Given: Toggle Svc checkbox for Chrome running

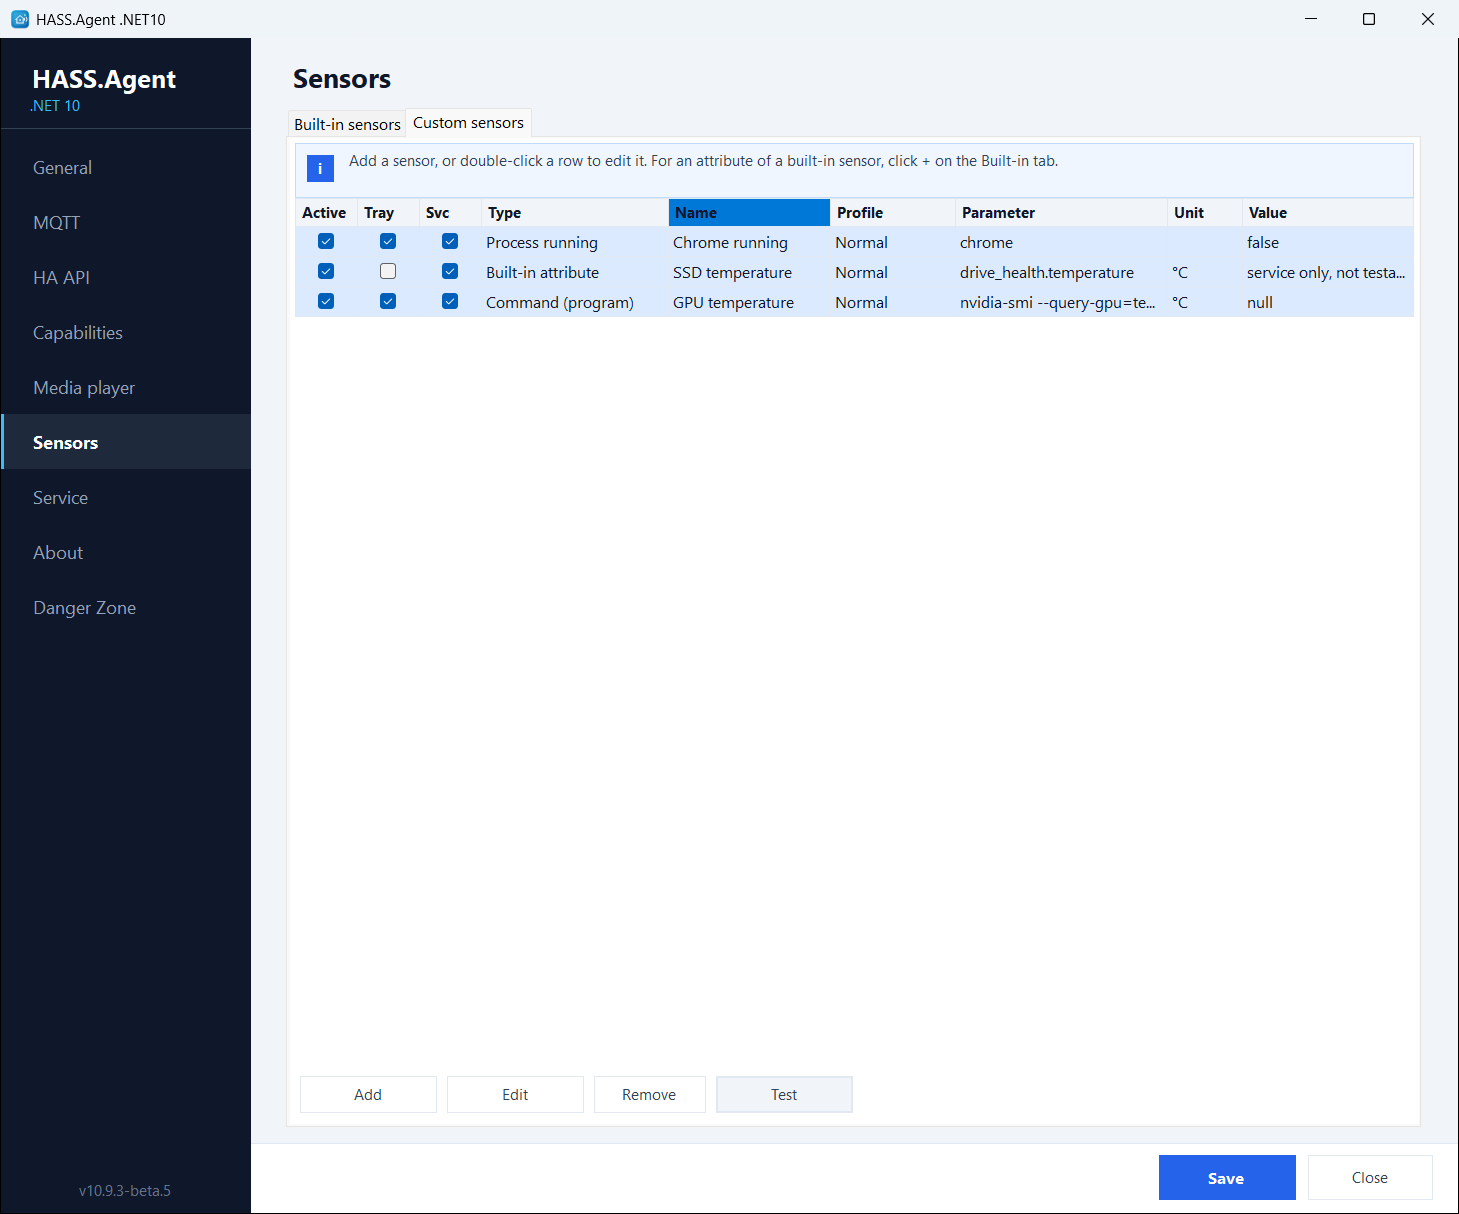Looking at the screenshot, I should coord(450,241).
